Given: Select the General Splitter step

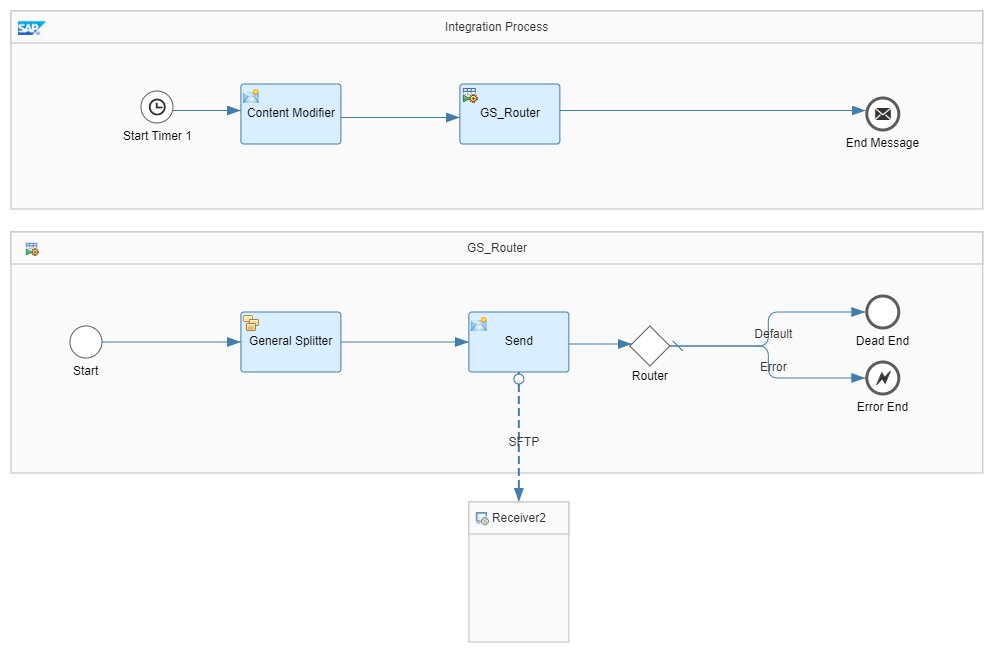Looking at the screenshot, I should tap(290, 342).
